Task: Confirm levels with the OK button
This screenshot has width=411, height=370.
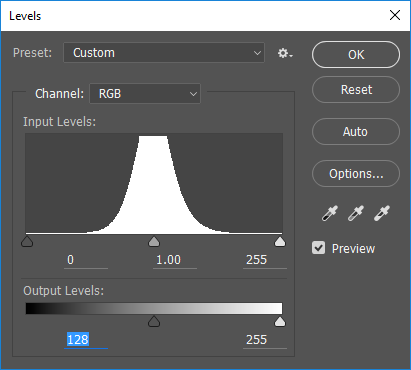Action: [x=356, y=55]
